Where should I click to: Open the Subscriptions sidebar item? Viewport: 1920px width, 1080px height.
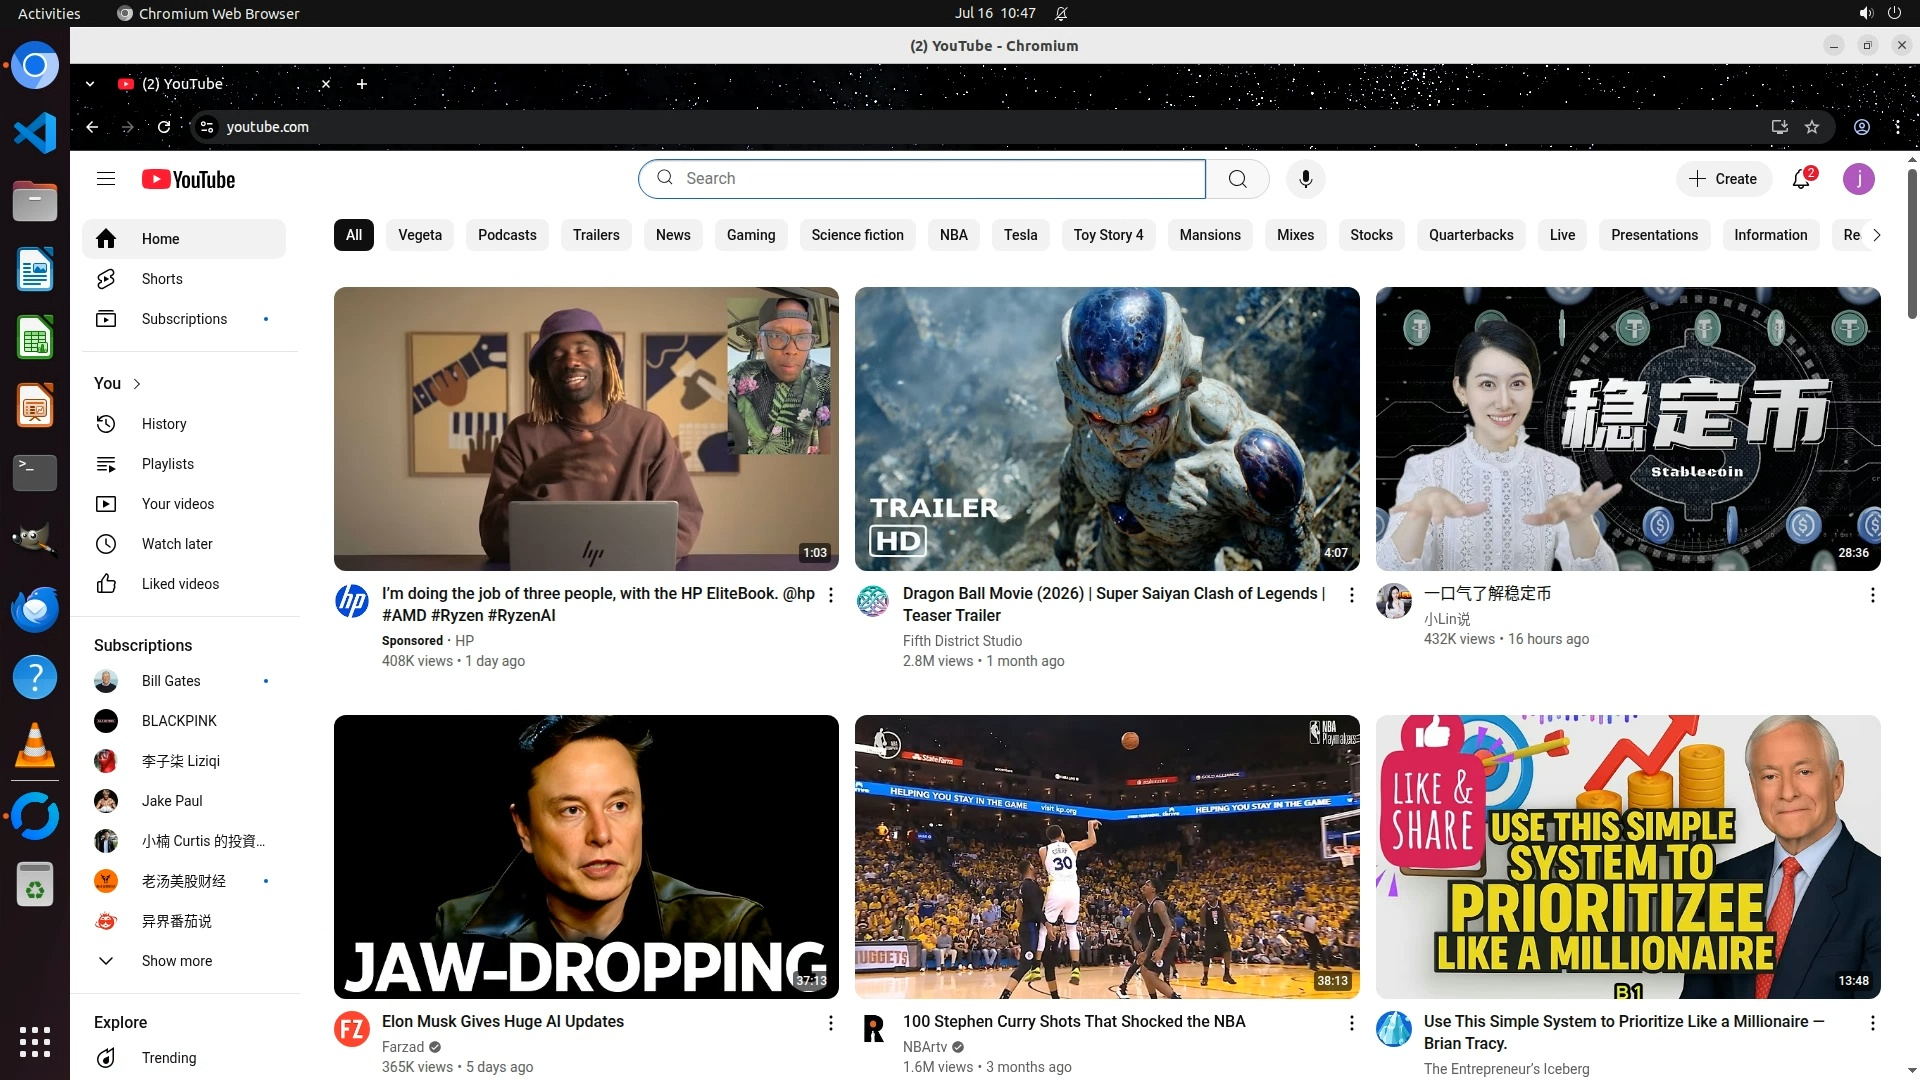pyautogui.click(x=184, y=319)
